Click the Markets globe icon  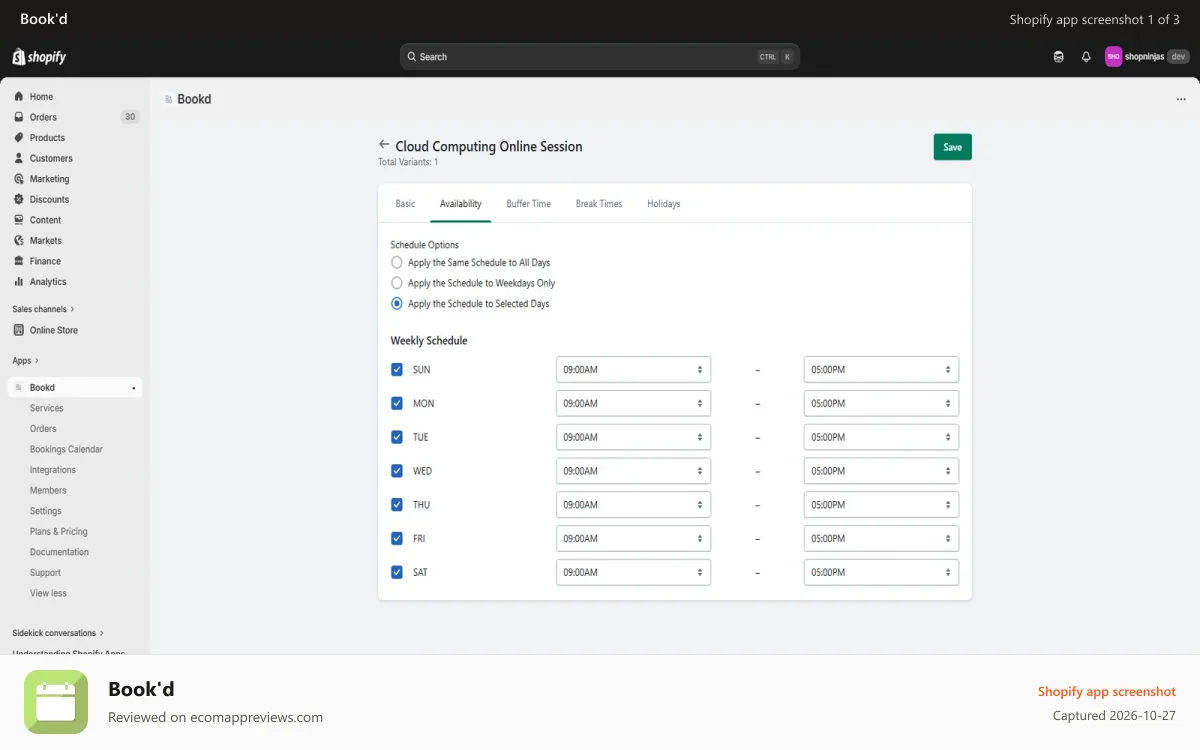point(19,241)
